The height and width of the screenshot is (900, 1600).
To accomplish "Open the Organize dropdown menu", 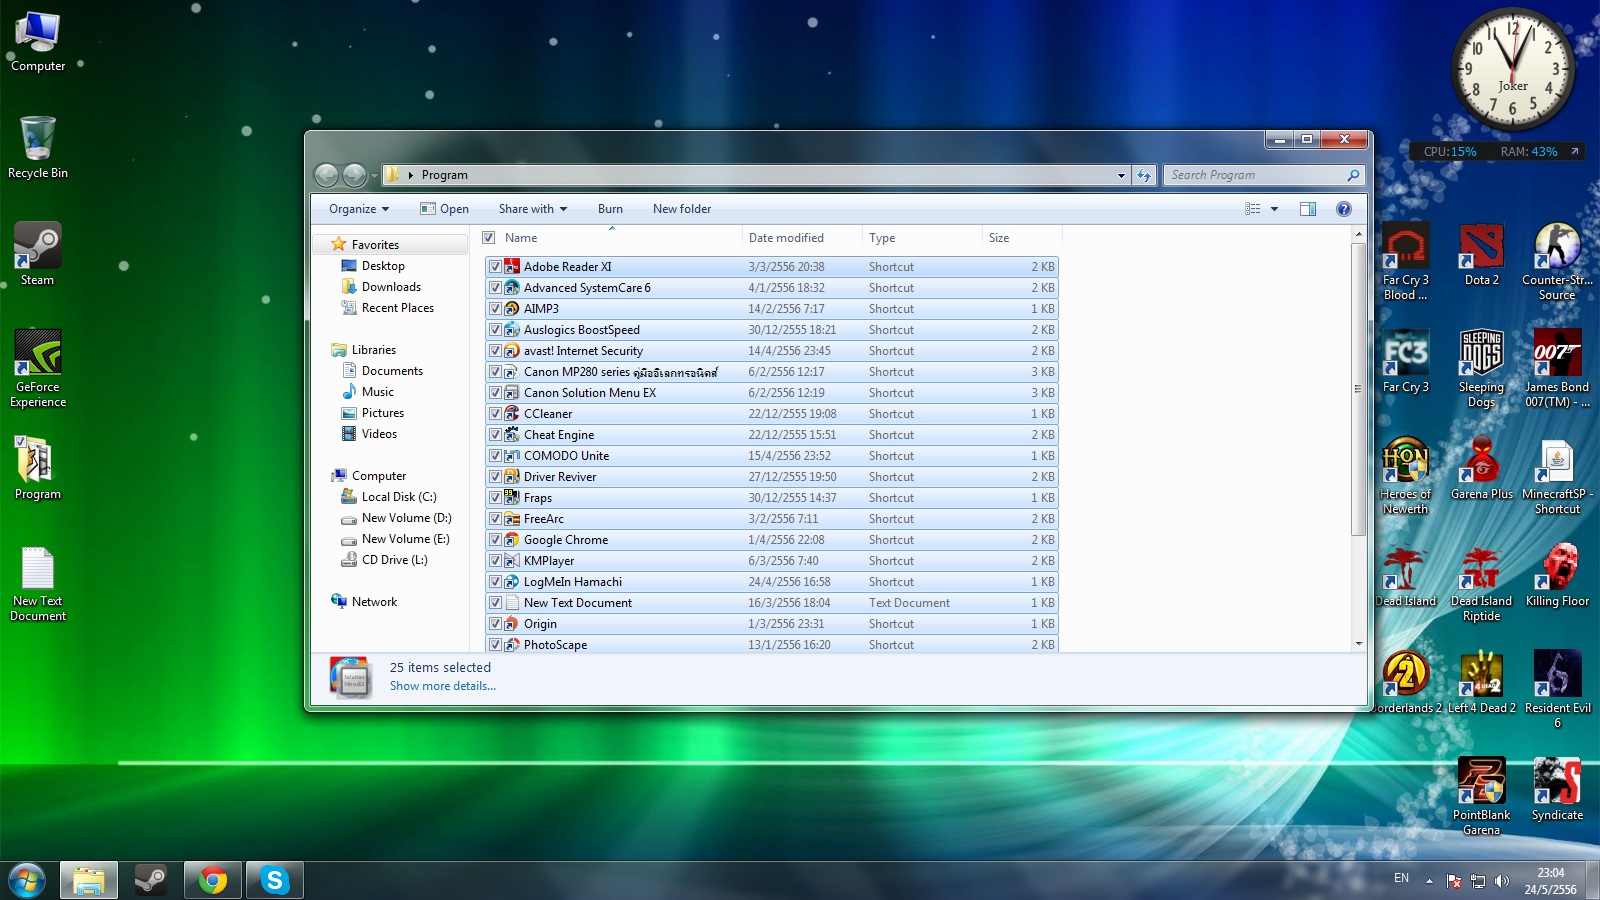I will point(359,209).
